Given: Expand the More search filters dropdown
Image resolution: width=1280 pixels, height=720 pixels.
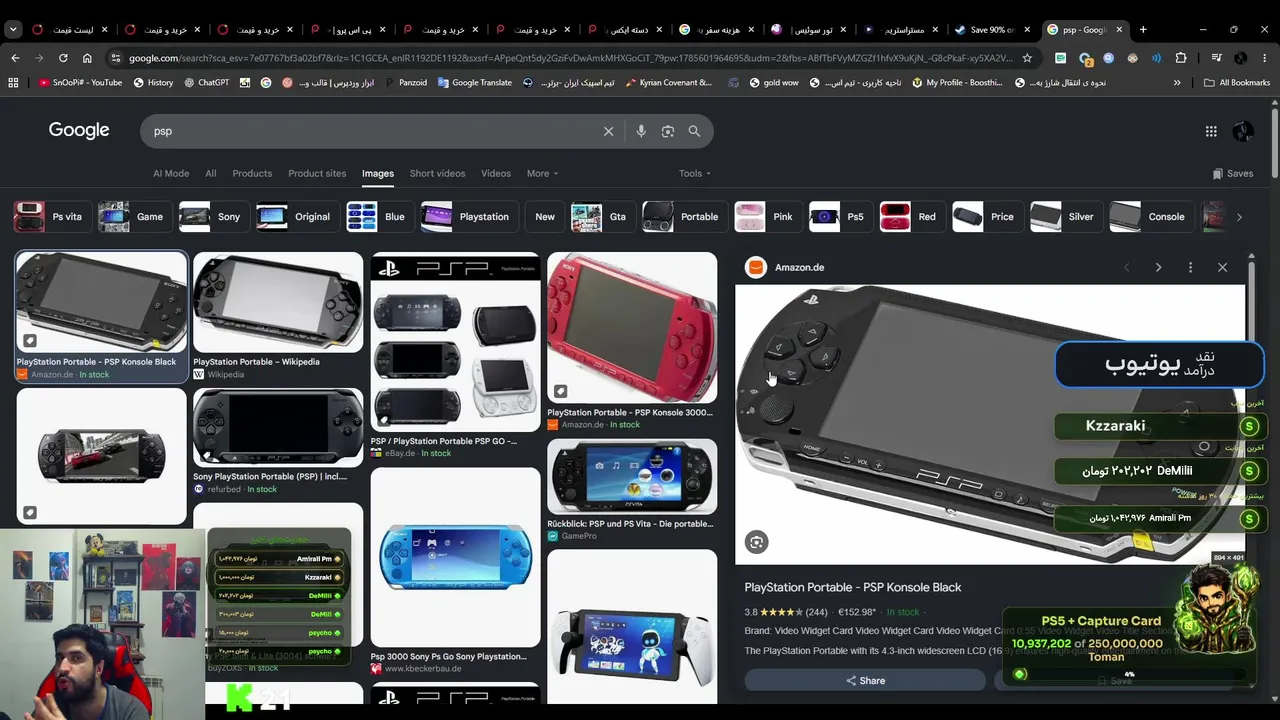Looking at the screenshot, I should (x=543, y=173).
